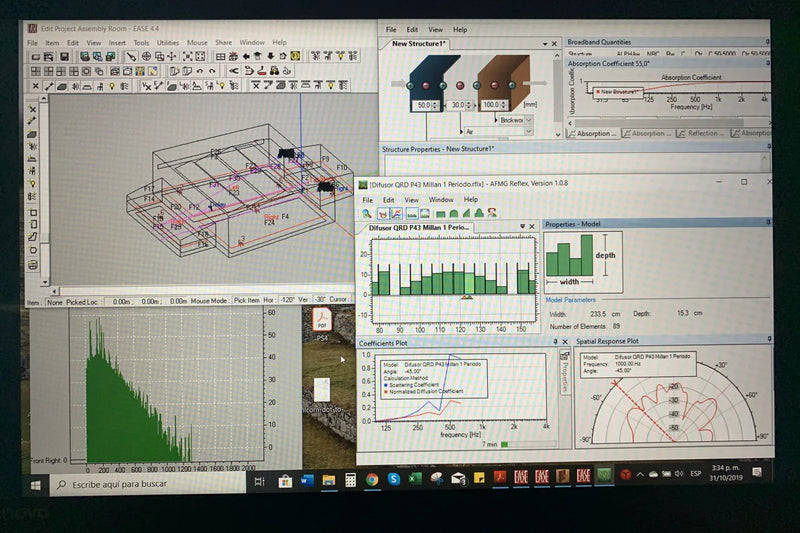Screen dimensions: 800x533
Task: Open the Insert menu in EASE
Action: tap(117, 43)
